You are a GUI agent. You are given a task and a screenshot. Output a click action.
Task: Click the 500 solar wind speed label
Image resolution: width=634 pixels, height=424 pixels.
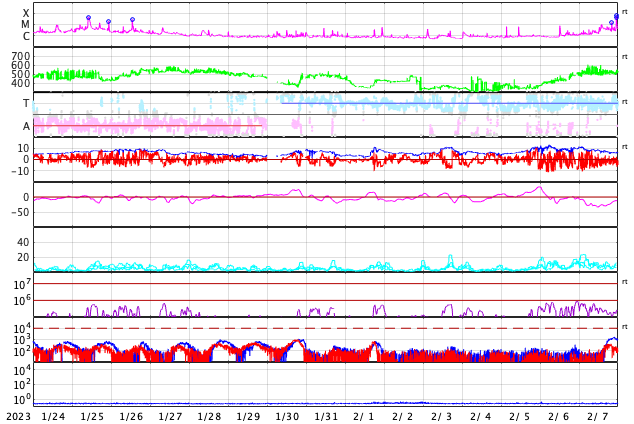coord(21,74)
